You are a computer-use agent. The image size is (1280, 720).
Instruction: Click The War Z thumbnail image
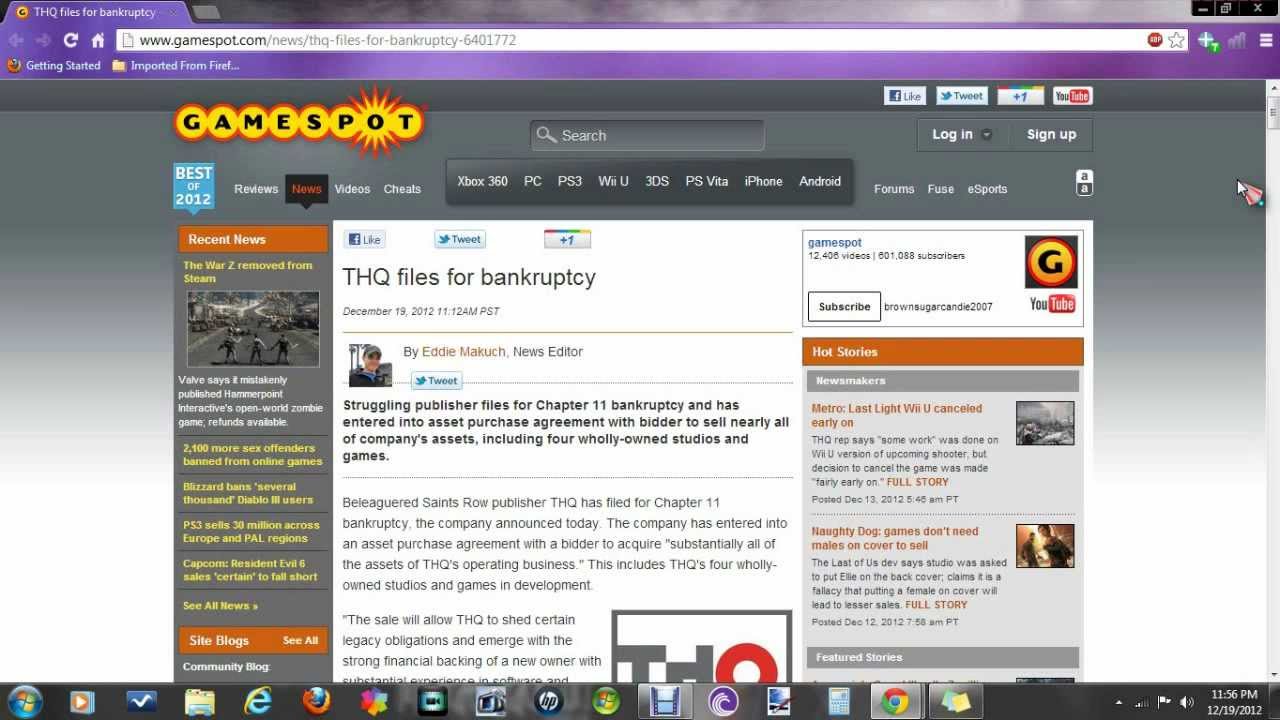[x=253, y=329]
